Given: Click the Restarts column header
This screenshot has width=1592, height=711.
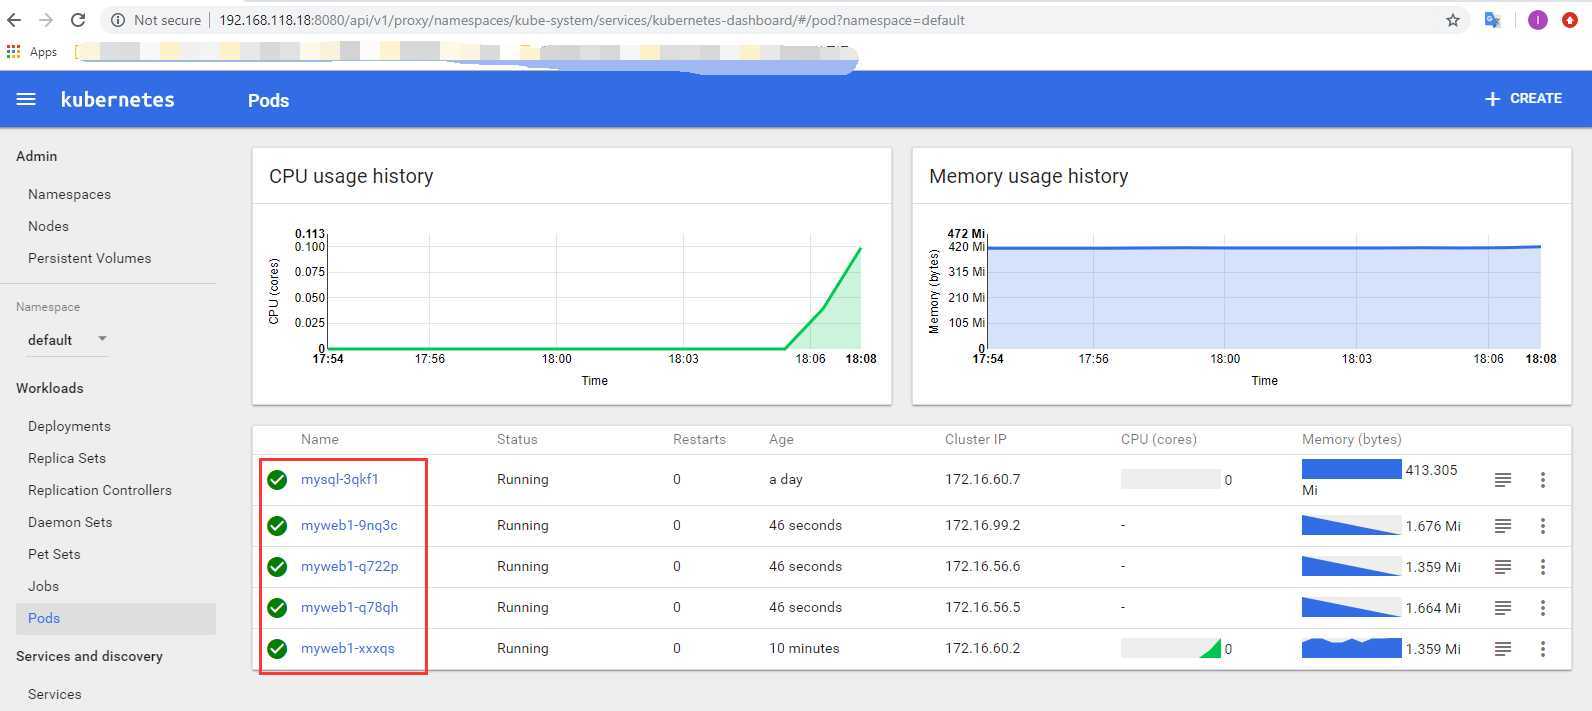Looking at the screenshot, I should tap(699, 439).
